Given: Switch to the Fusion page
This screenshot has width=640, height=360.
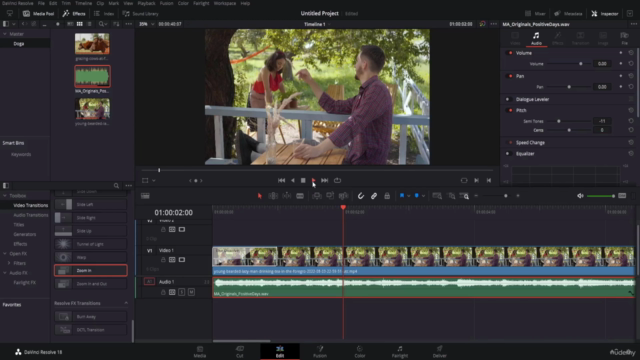Looking at the screenshot, I should (x=320, y=351).
